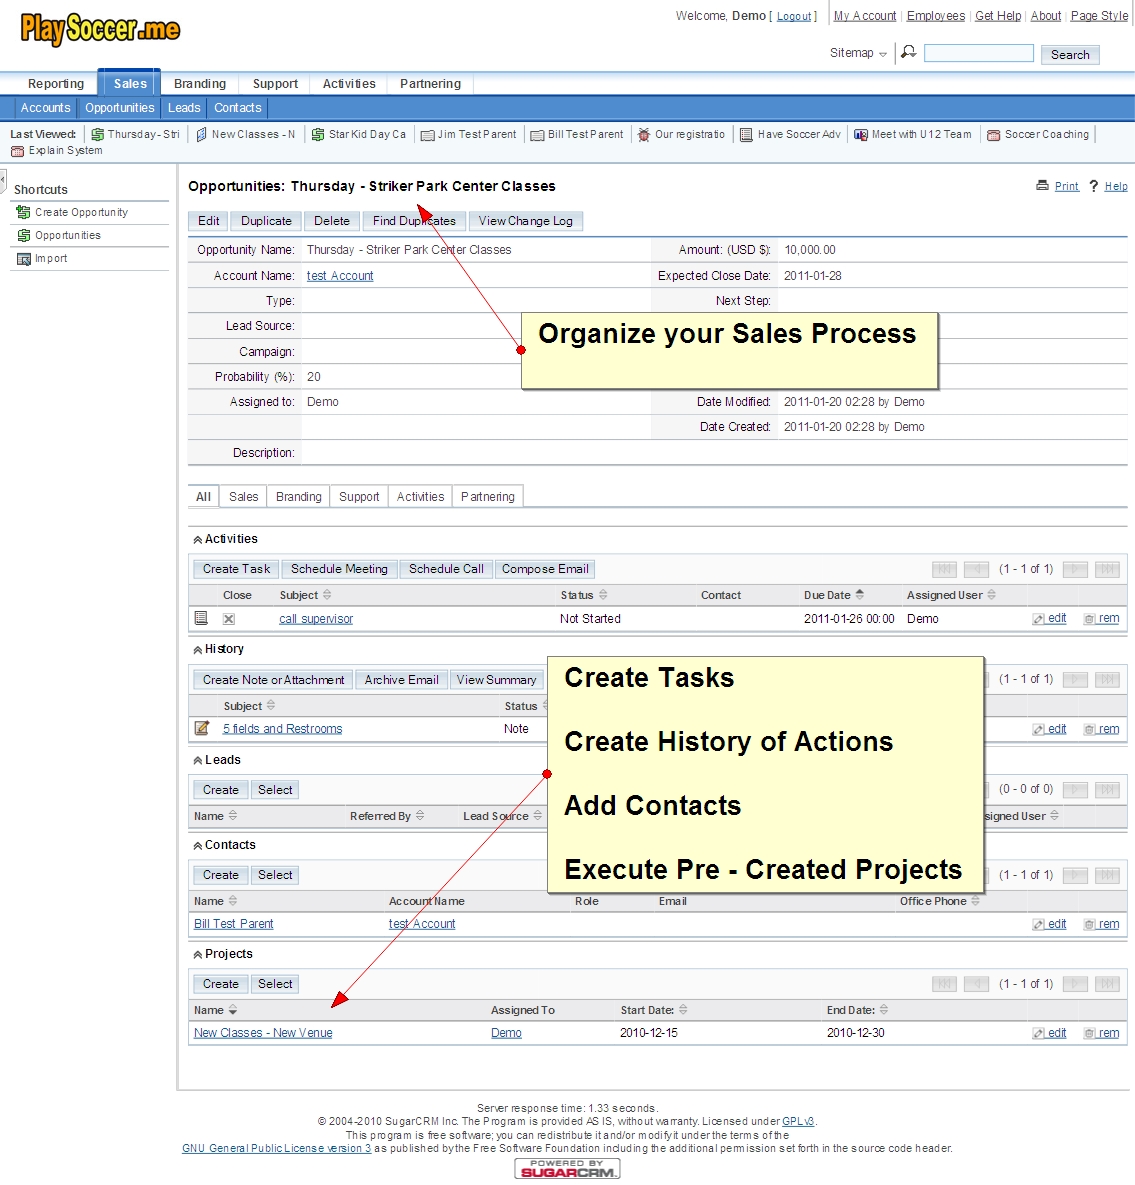Click Create Note or Attachment button
The height and width of the screenshot is (1185, 1135).
(273, 680)
